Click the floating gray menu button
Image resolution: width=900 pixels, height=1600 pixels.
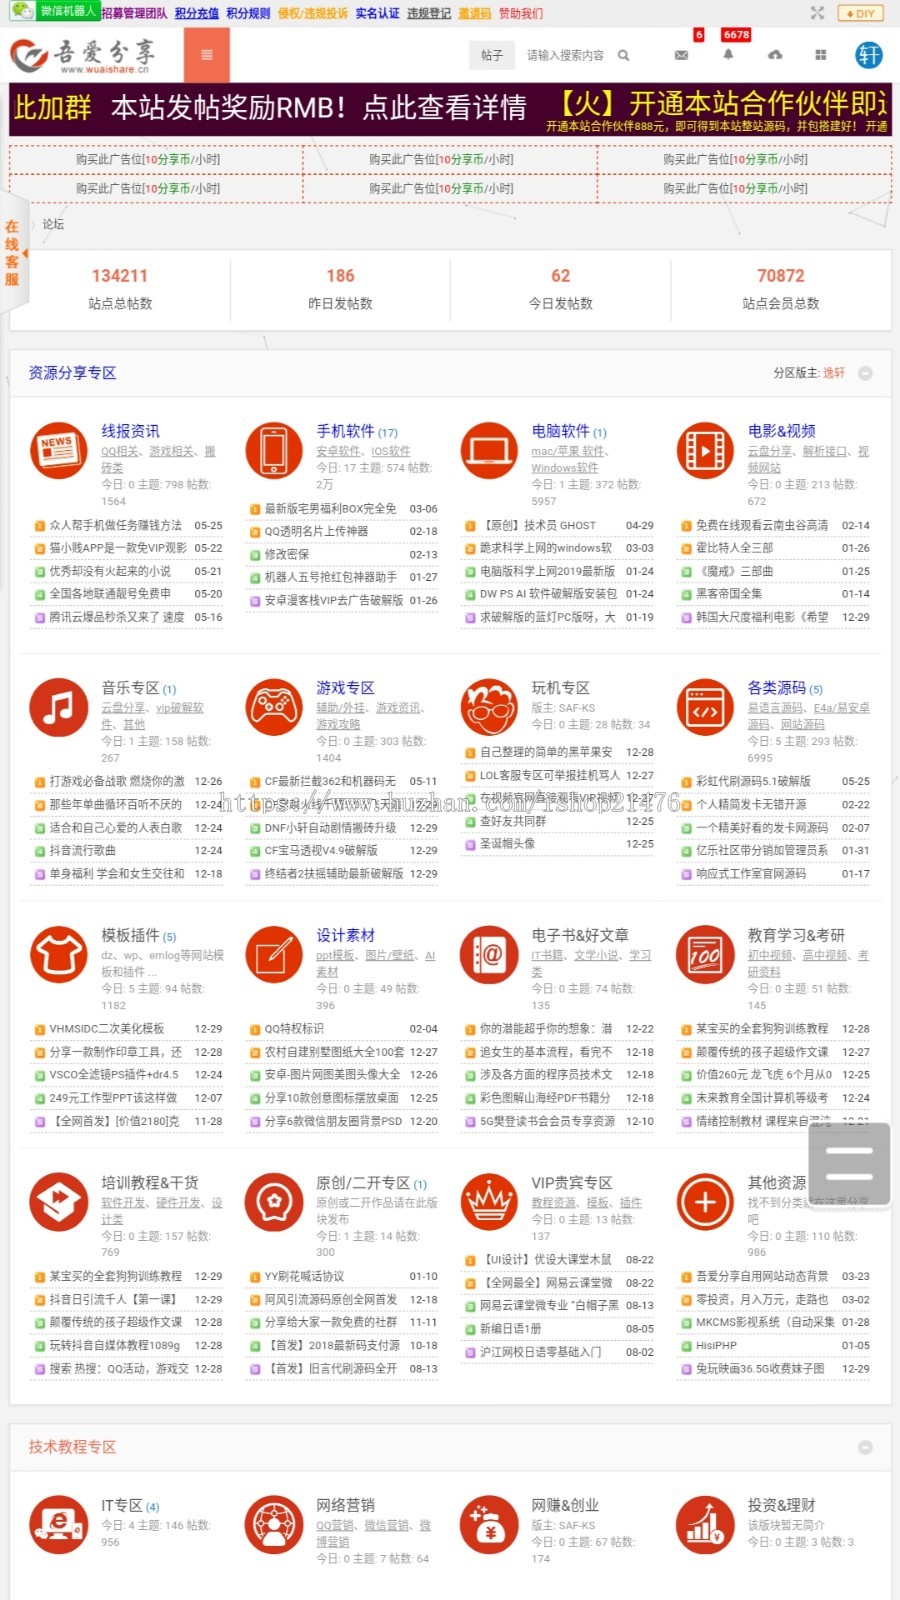click(849, 1164)
